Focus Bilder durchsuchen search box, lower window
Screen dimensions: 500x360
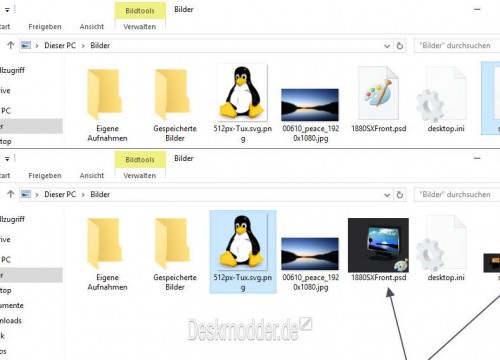(x=457, y=195)
